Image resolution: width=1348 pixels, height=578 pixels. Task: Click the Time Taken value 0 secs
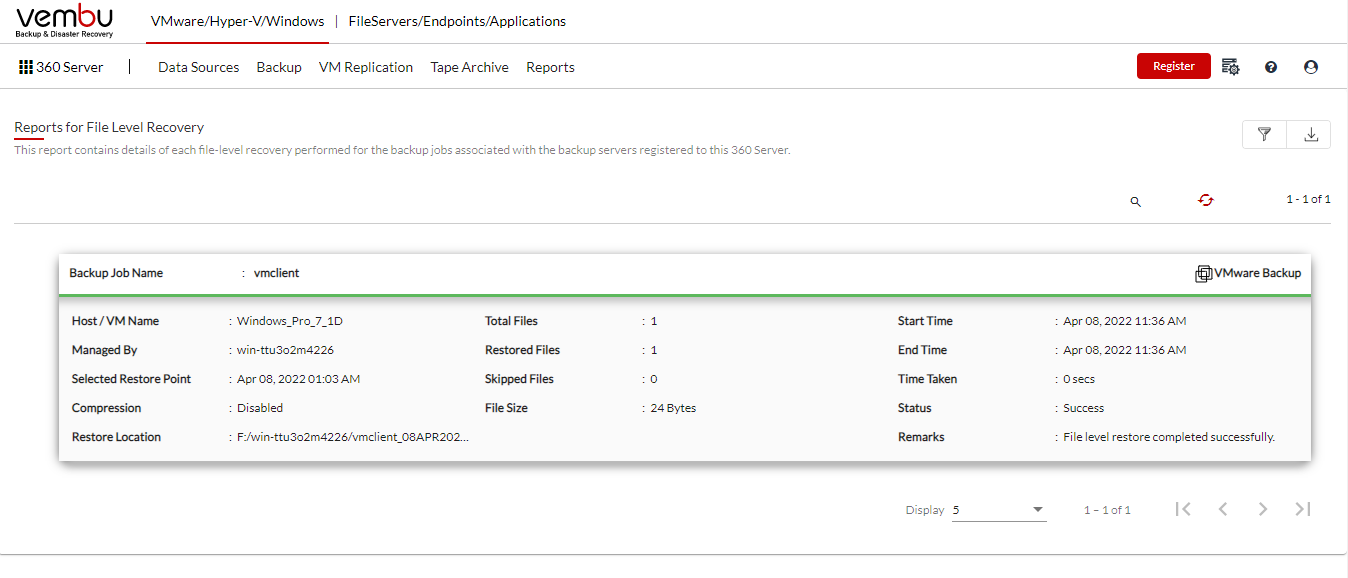click(1081, 379)
